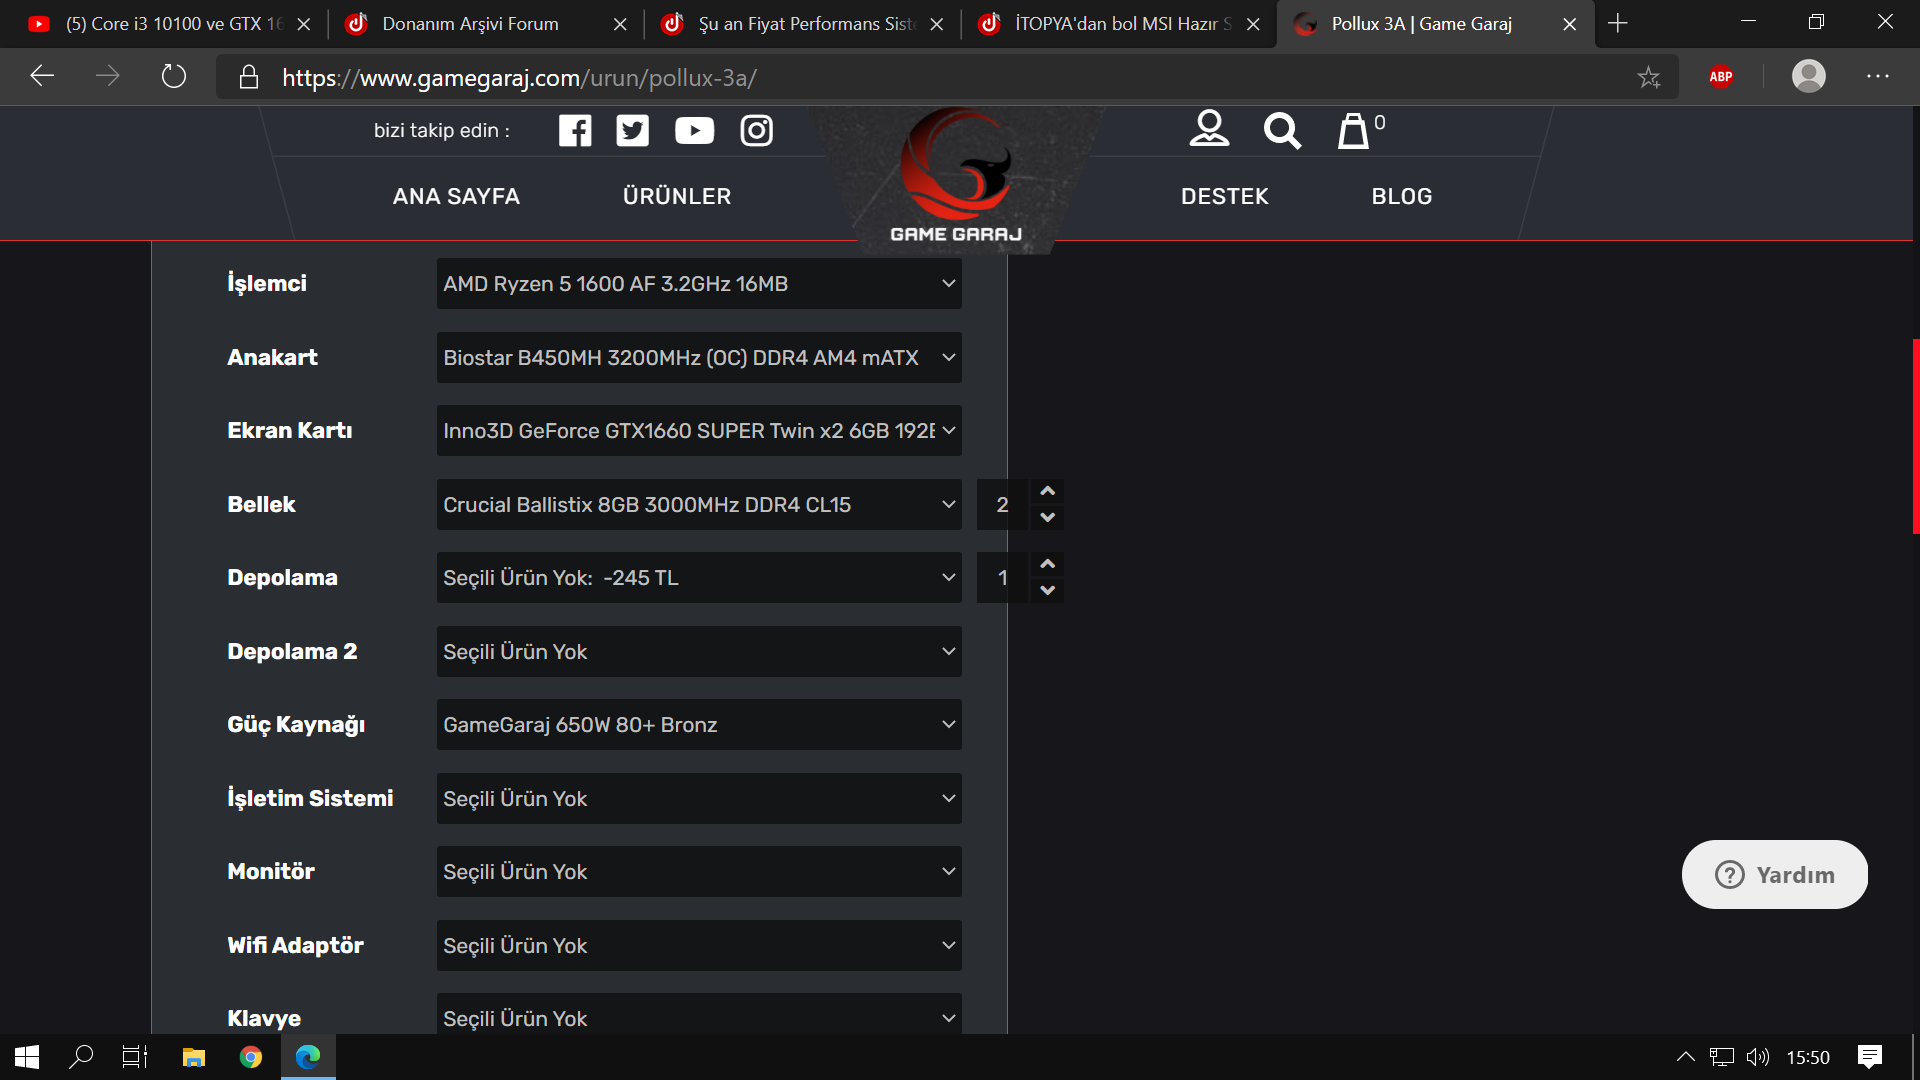Open the Instagram icon in header
This screenshot has width=1920, height=1080.
756,131
